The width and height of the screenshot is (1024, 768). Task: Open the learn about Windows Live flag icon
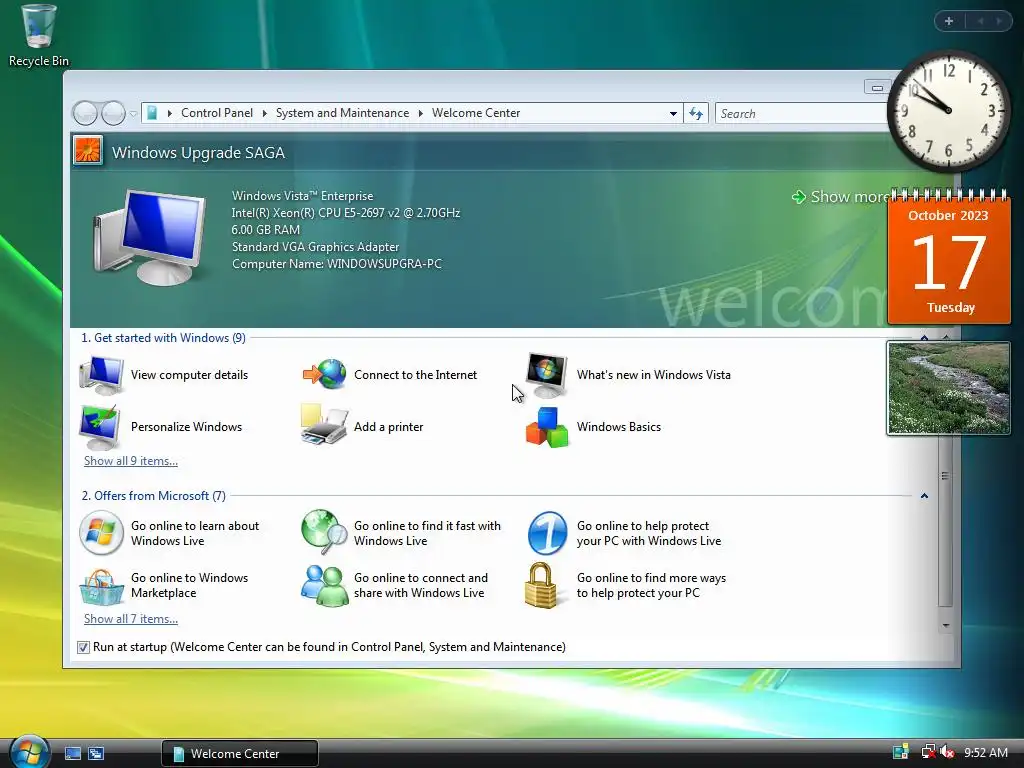[x=101, y=533]
